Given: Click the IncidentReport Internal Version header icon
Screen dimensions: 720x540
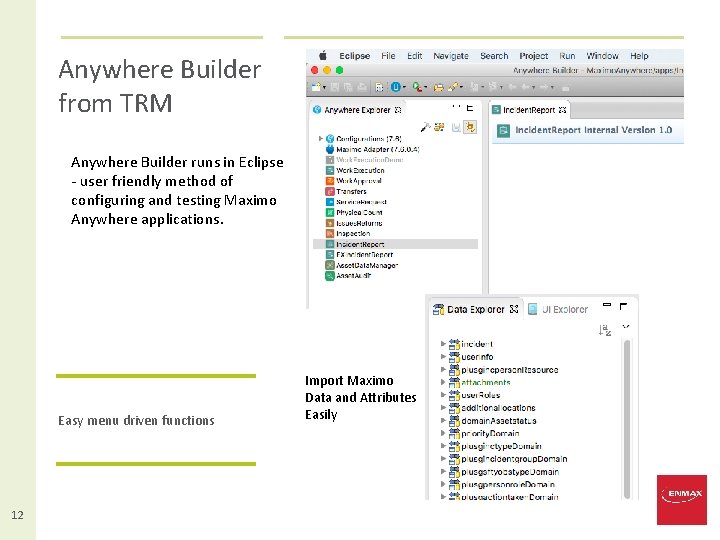Looking at the screenshot, I should [503, 130].
